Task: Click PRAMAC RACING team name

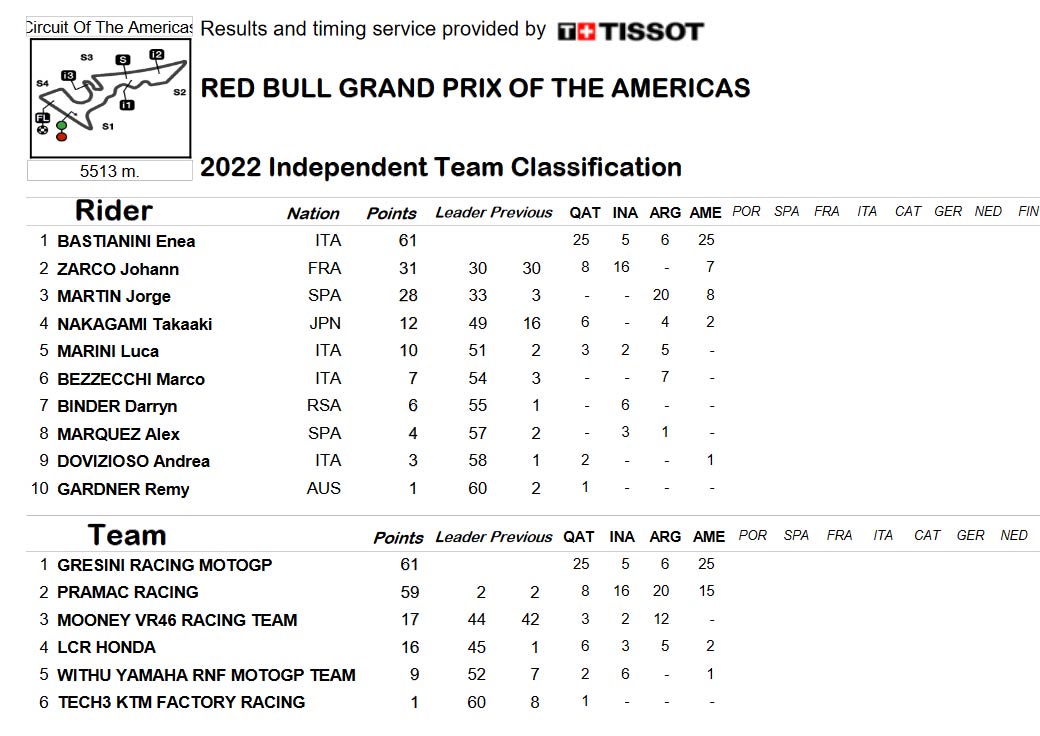Action: 128,592
